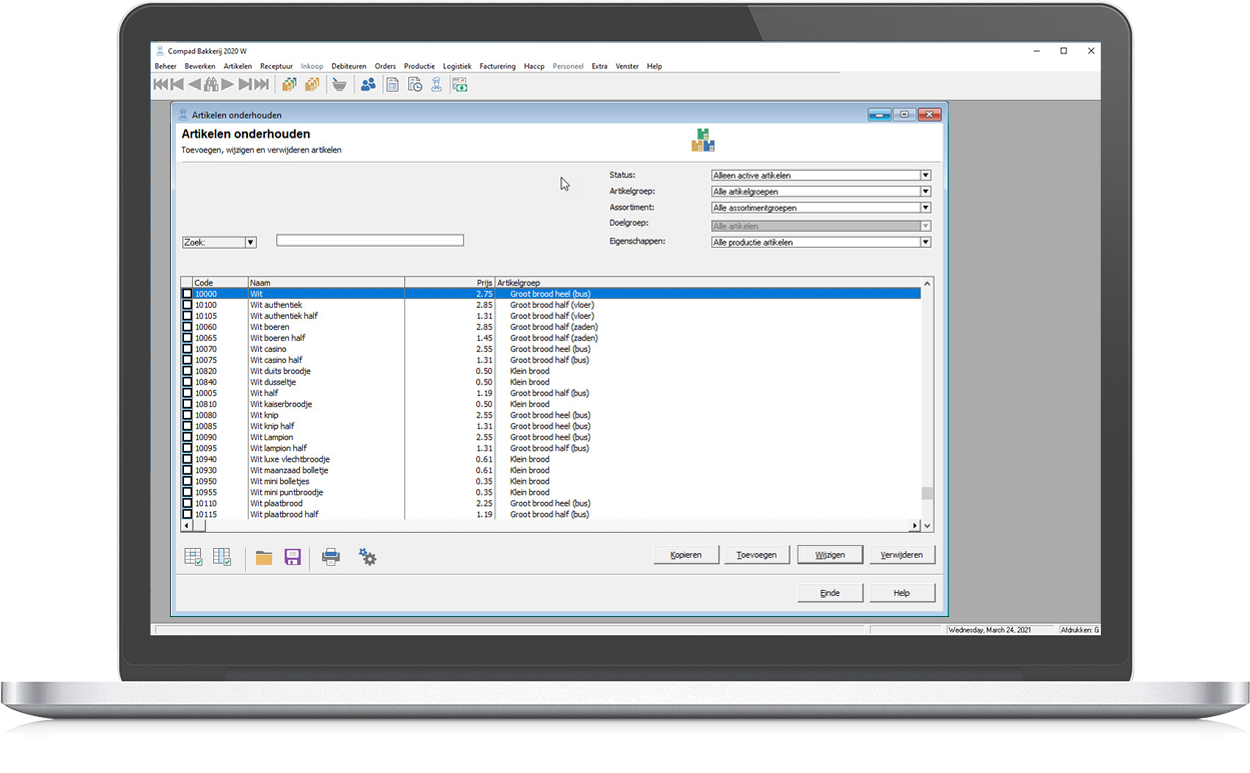The height and width of the screenshot is (773, 1250).
Task: Open the baker chef figure icon
Action: click(436, 85)
